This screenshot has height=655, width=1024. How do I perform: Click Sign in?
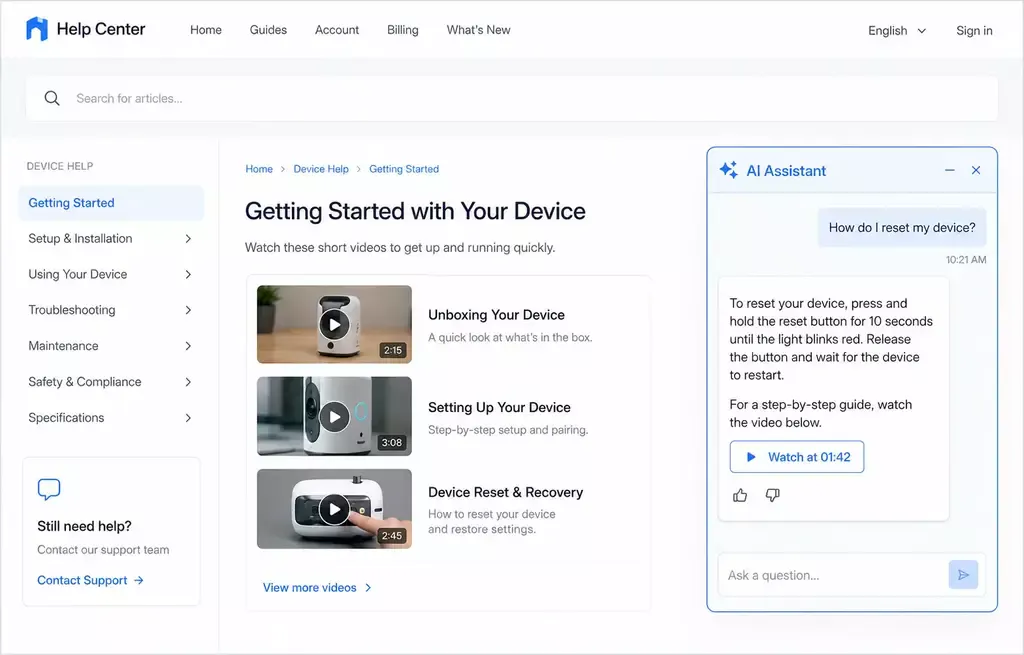[x=974, y=31]
